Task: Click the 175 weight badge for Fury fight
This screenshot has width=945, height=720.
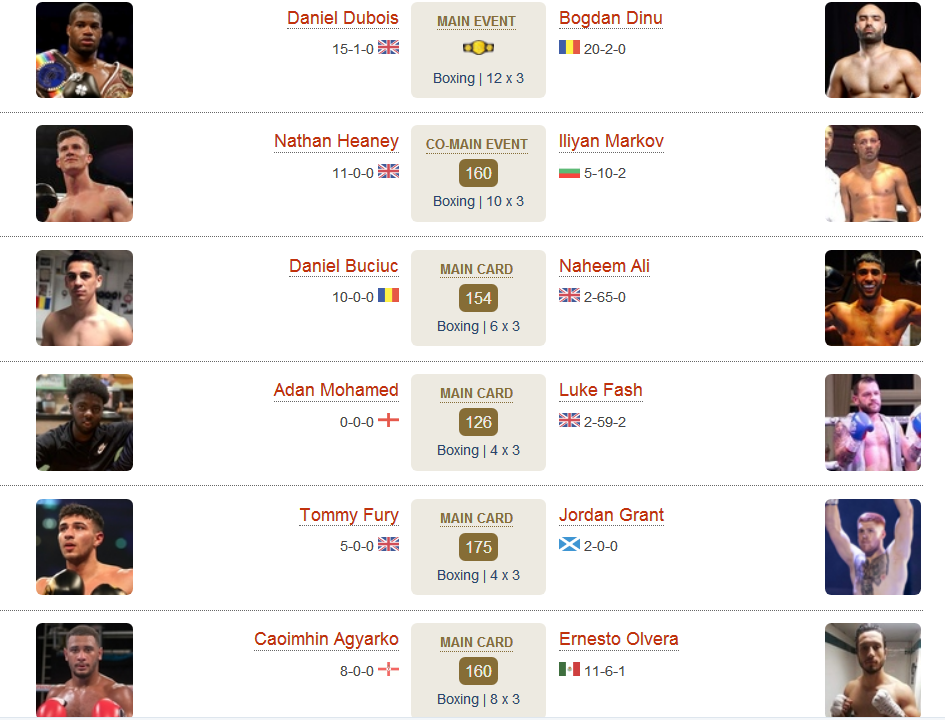Action: pyautogui.click(x=479, y=546)
